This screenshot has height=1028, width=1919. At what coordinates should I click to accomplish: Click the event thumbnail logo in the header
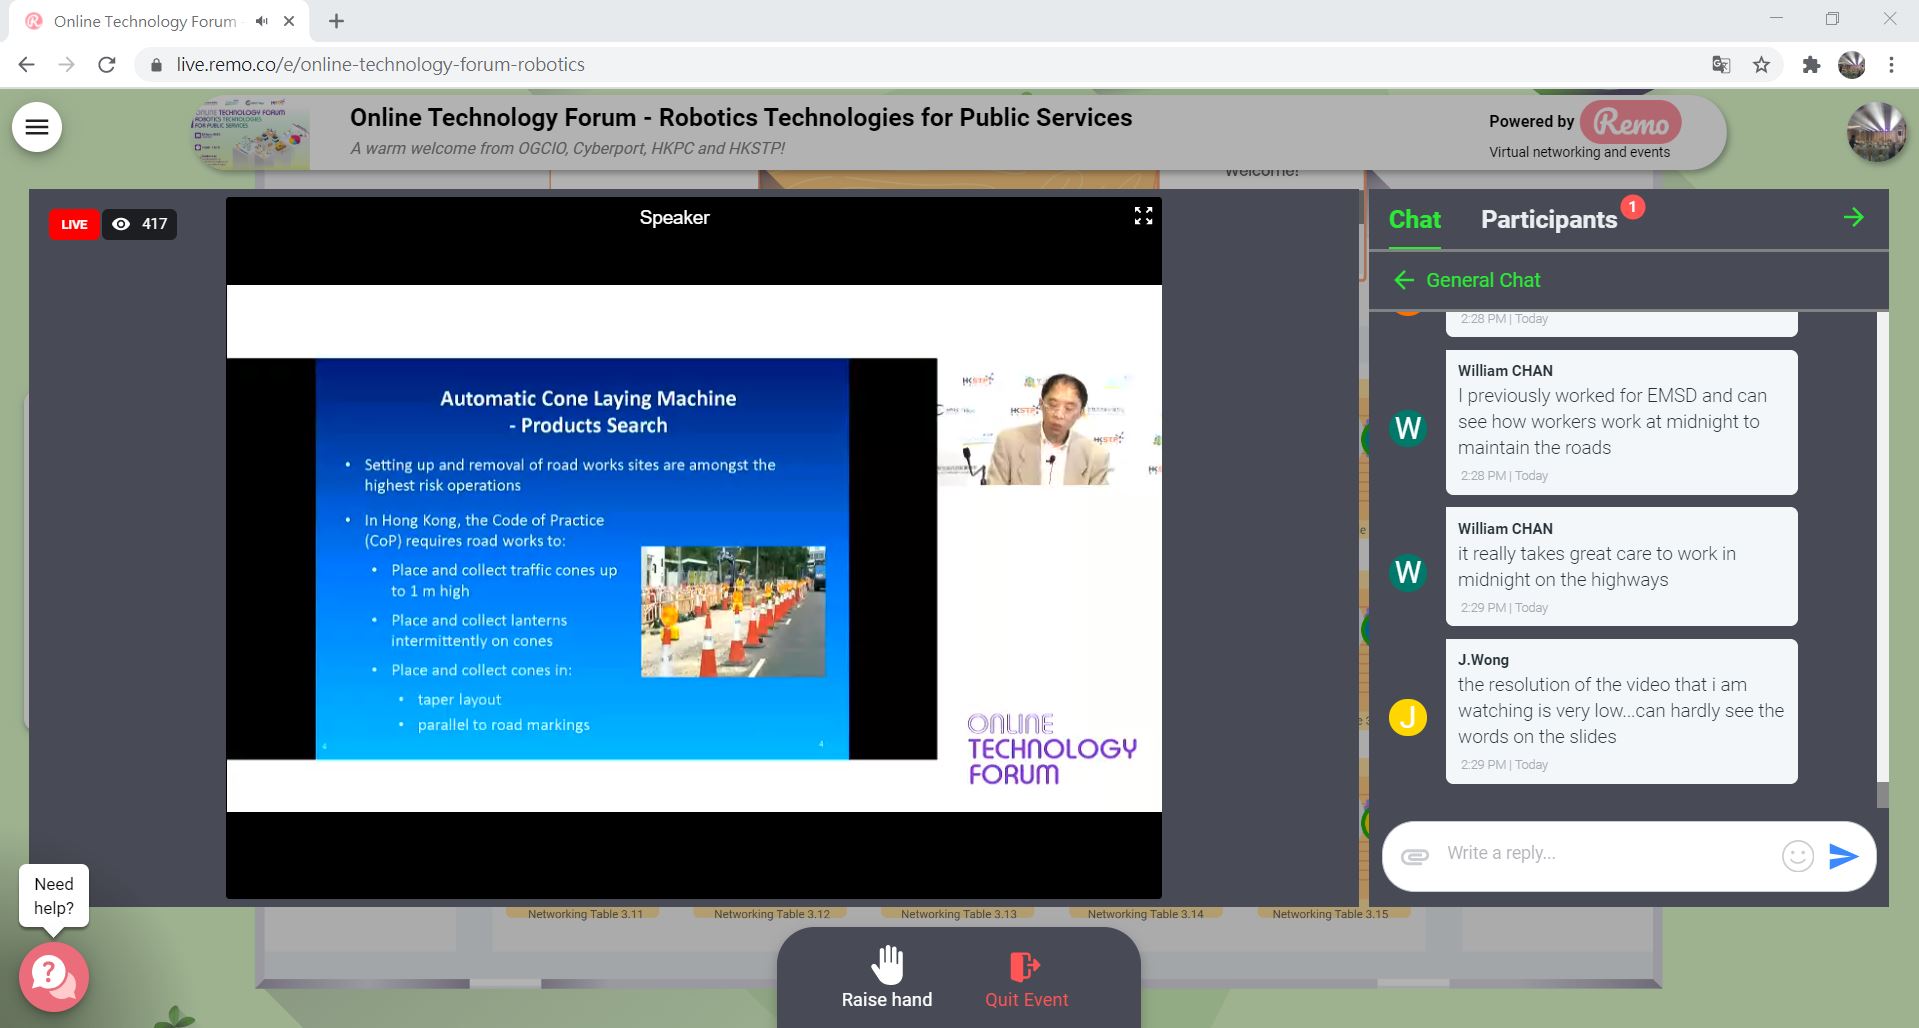click(x=250, y=132)
